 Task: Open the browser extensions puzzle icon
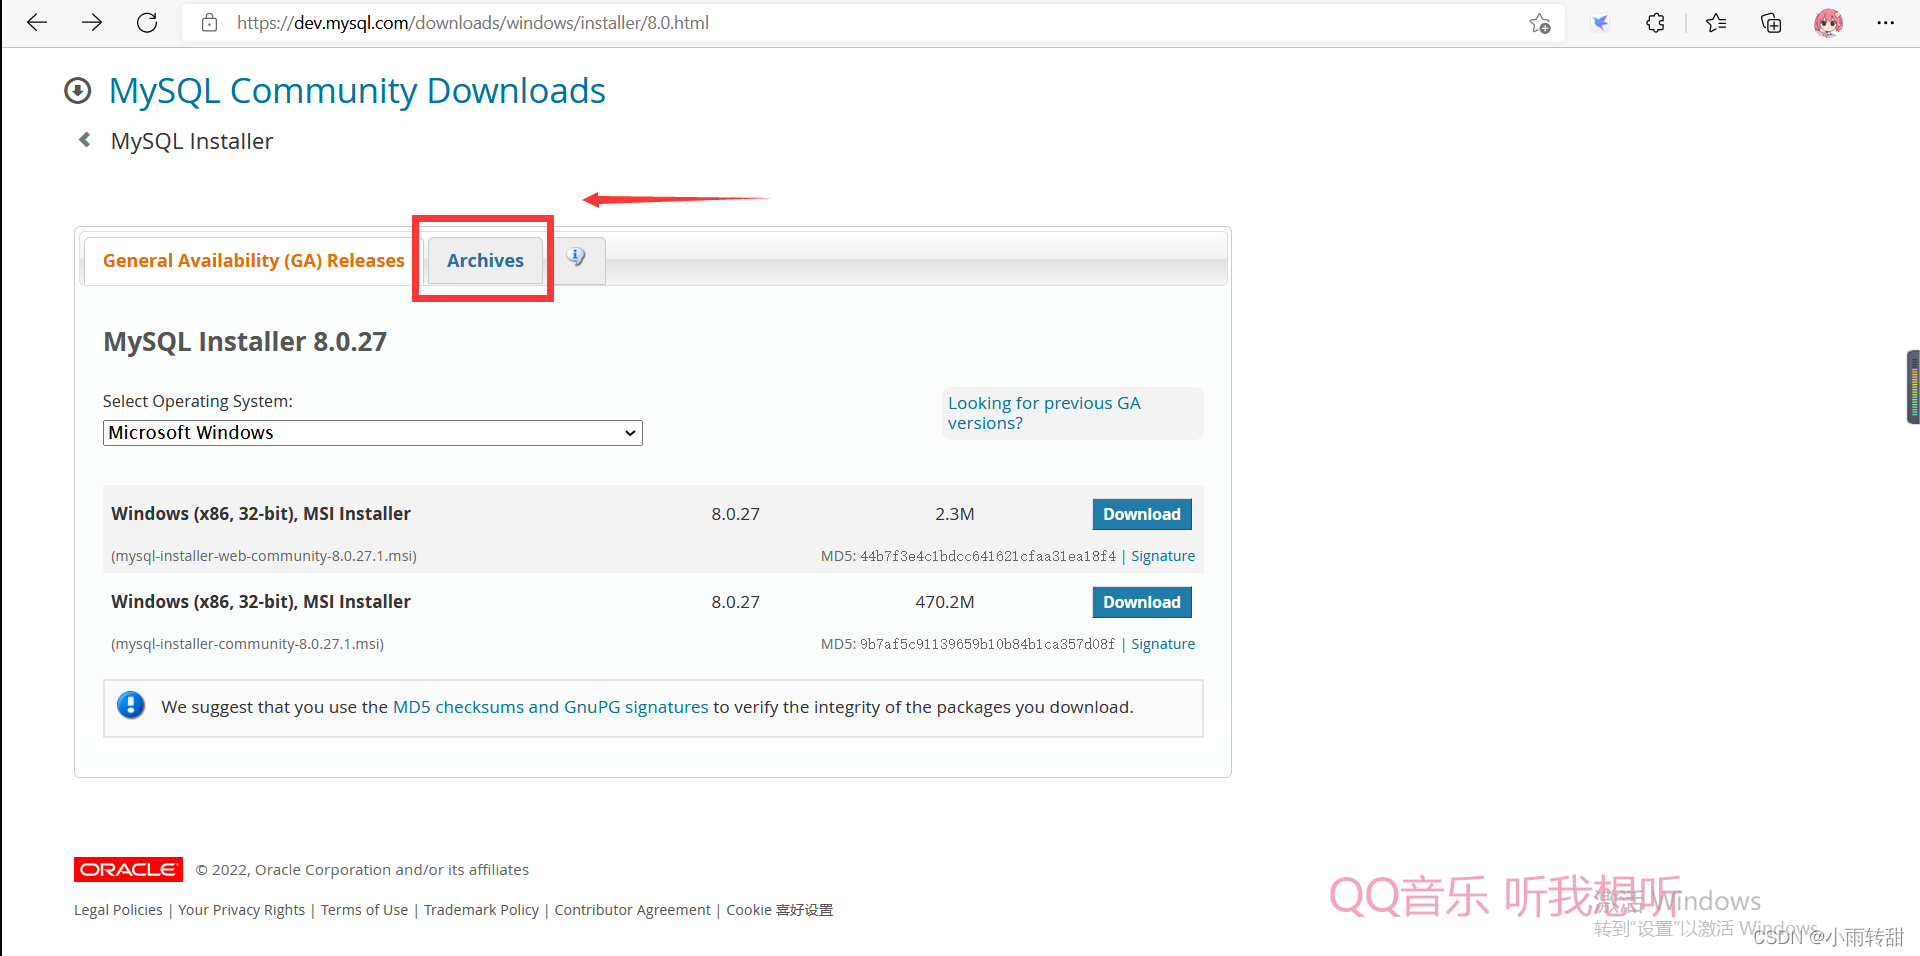1655,22
